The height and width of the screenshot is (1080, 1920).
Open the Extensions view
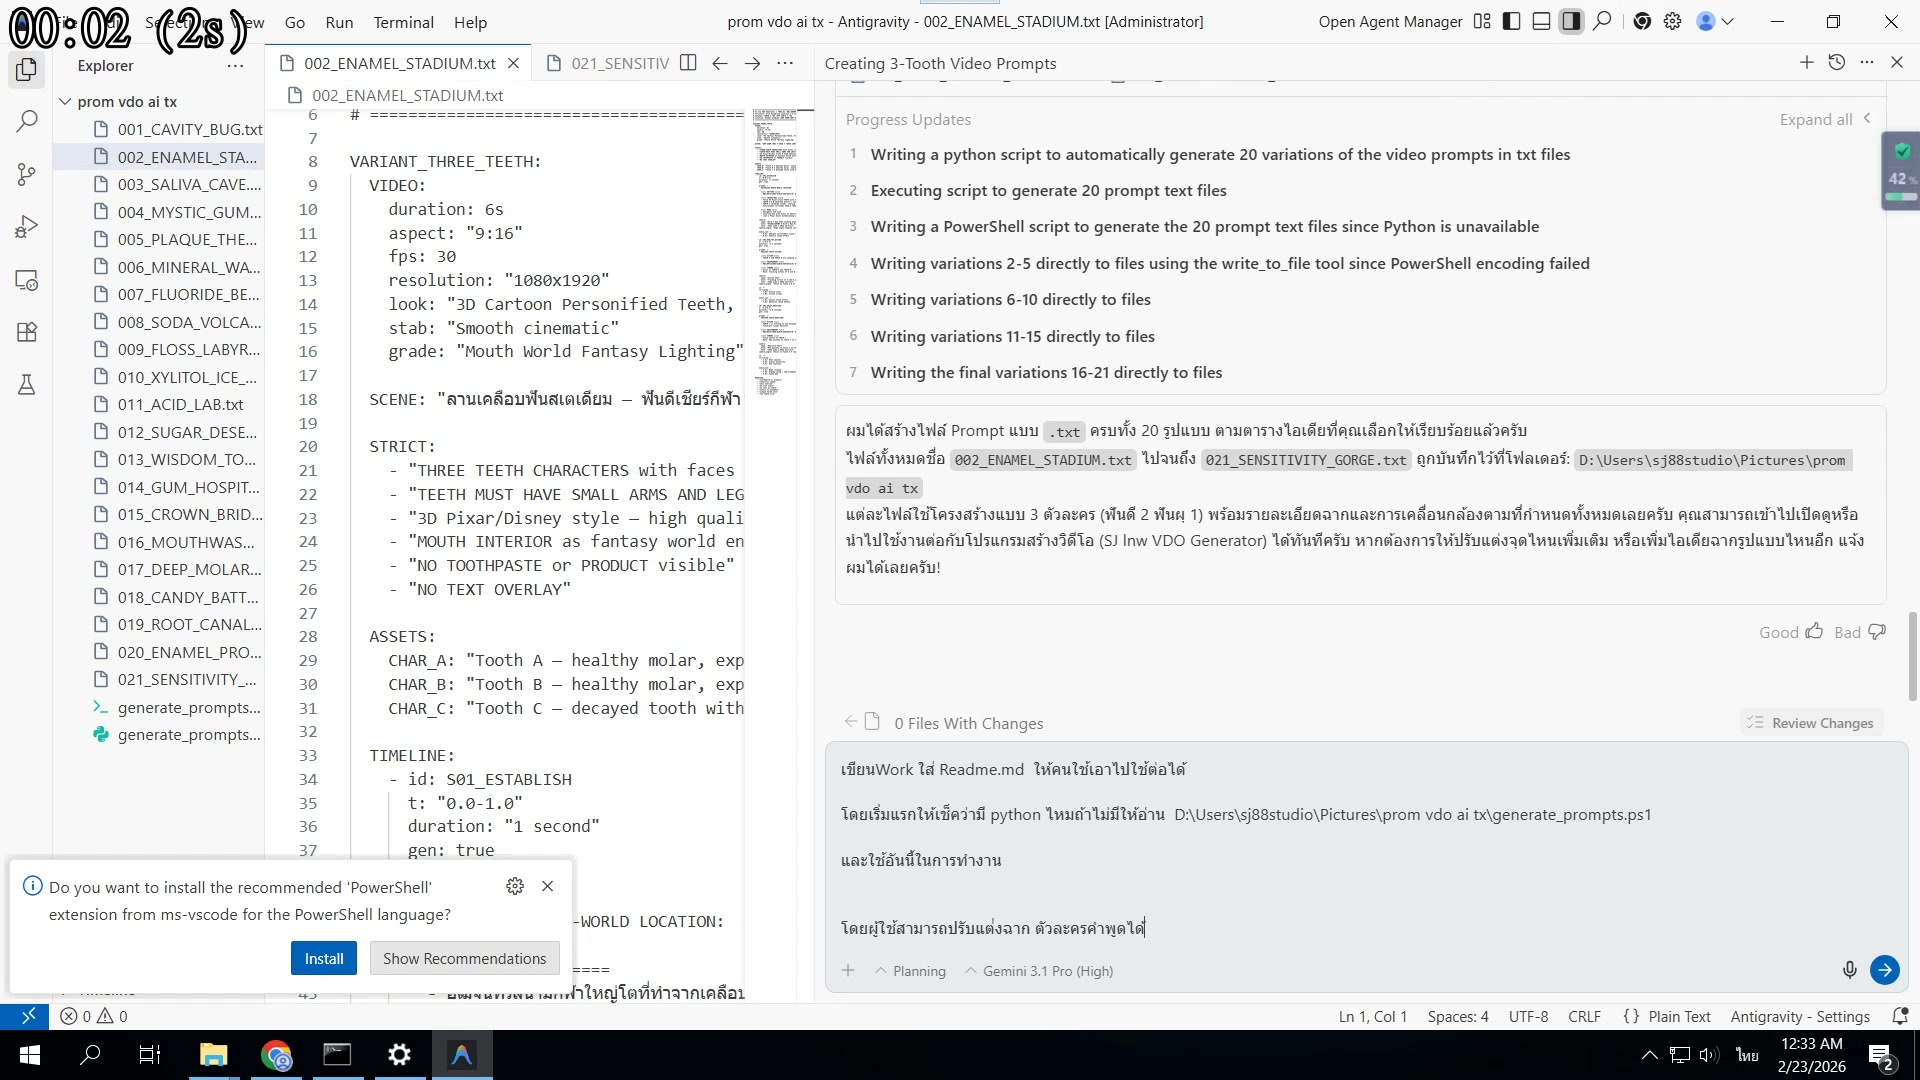[x=27, y=331]
